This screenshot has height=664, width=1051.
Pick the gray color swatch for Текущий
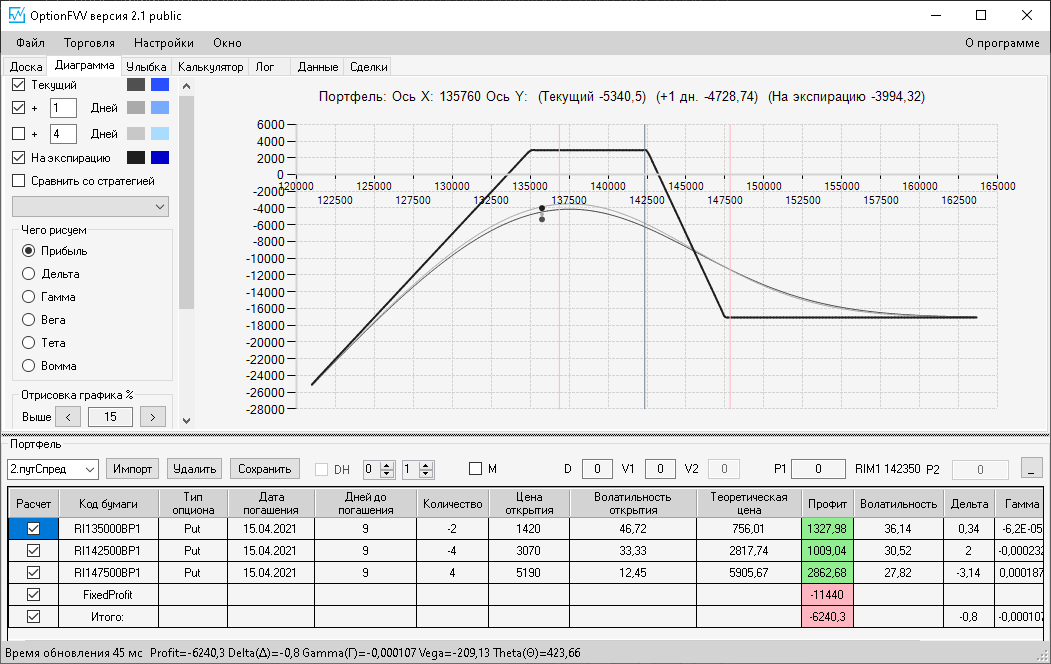(x=136, y=84)
